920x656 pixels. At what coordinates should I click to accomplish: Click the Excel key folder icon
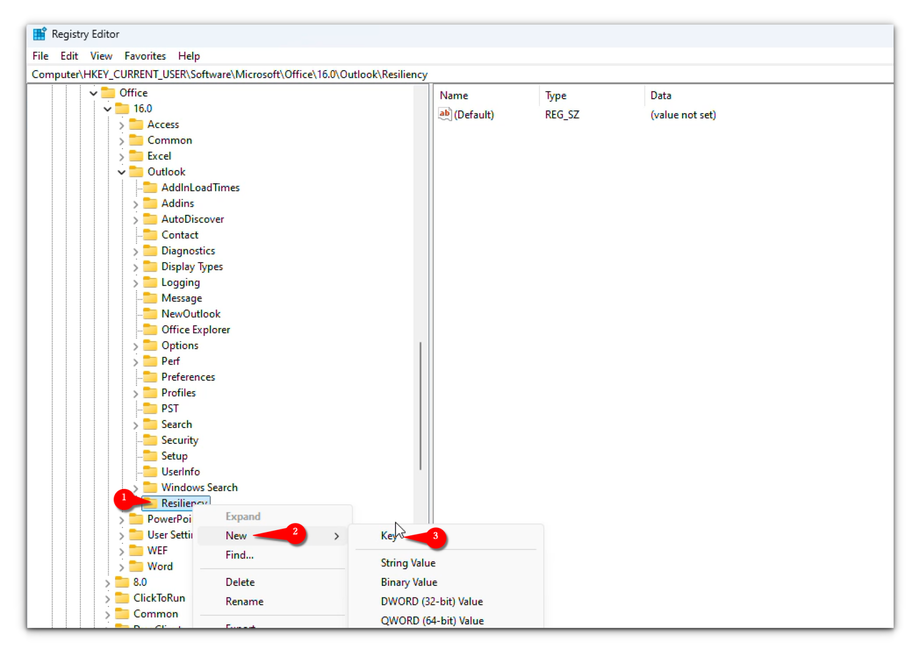point(136,156)
